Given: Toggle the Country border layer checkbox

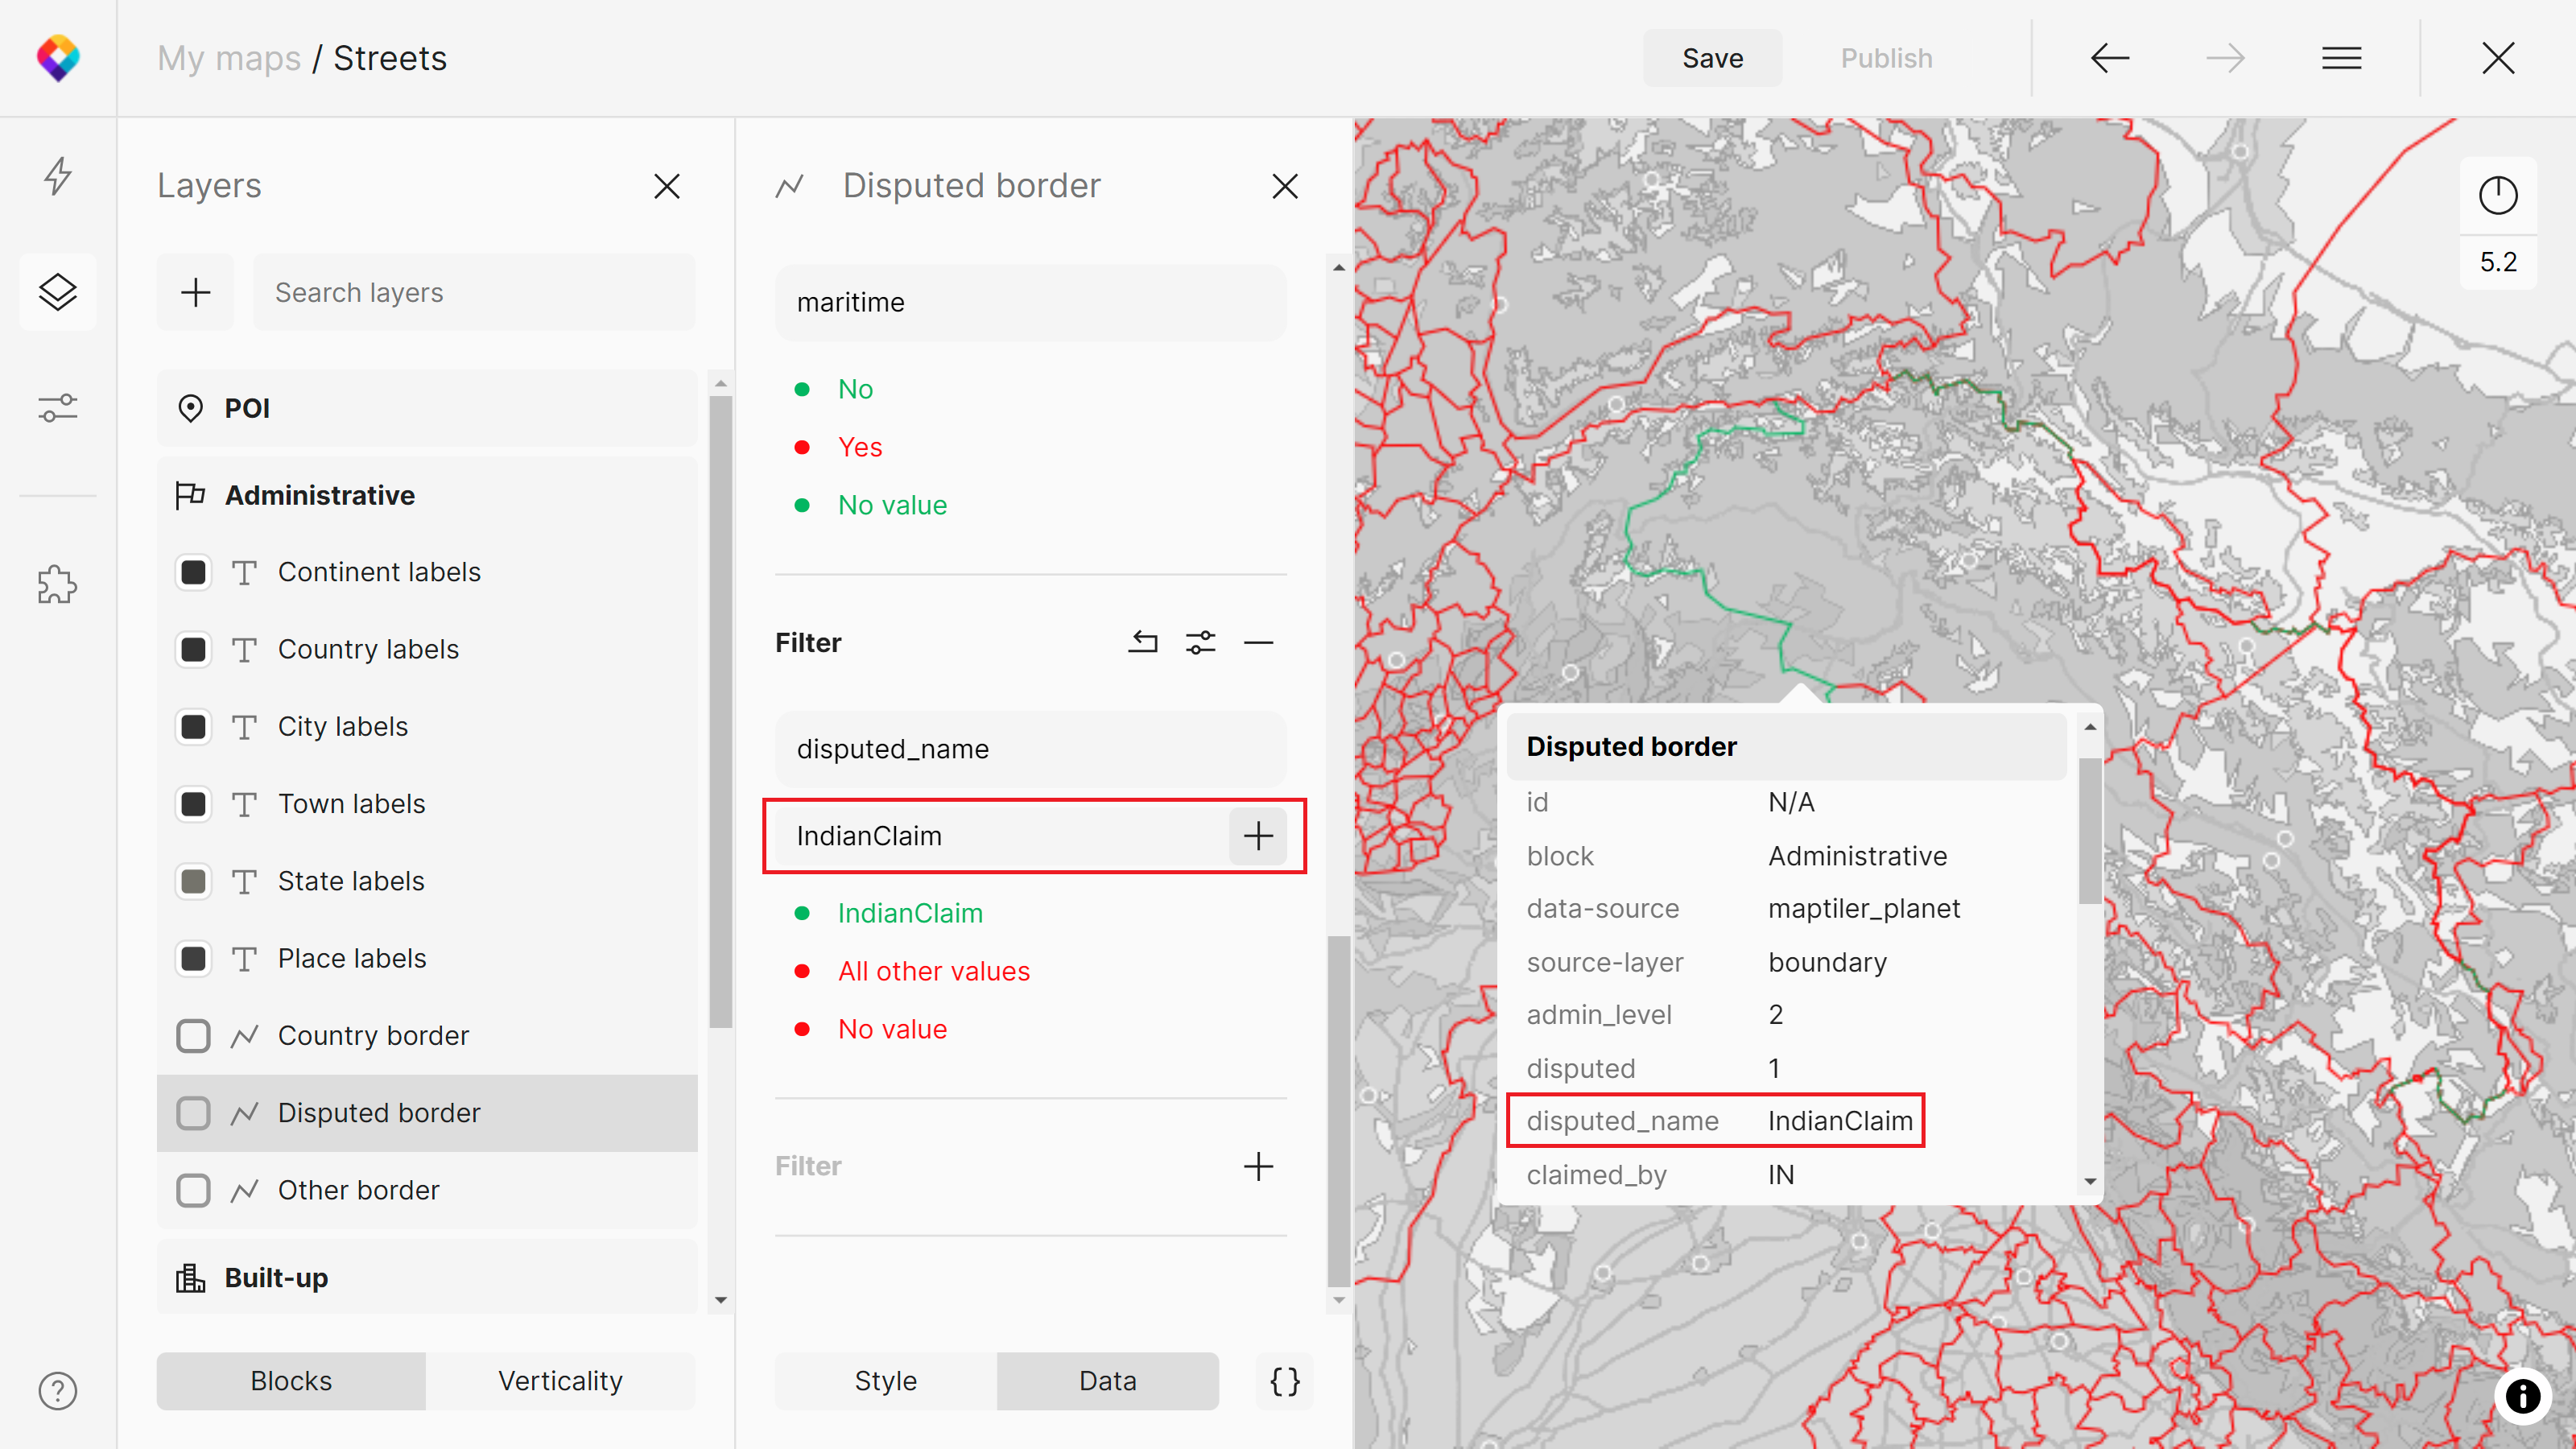Looking at the screenshot, I should tap(193, 1036).
